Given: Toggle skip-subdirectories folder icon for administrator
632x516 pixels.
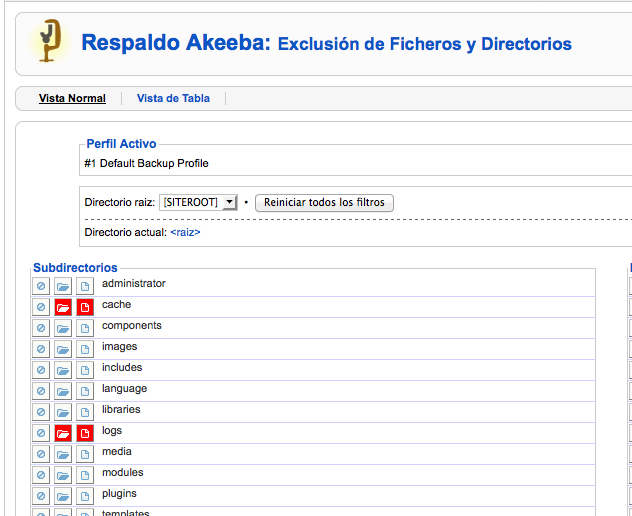Looking at the screenshot, I should point(63,286).
